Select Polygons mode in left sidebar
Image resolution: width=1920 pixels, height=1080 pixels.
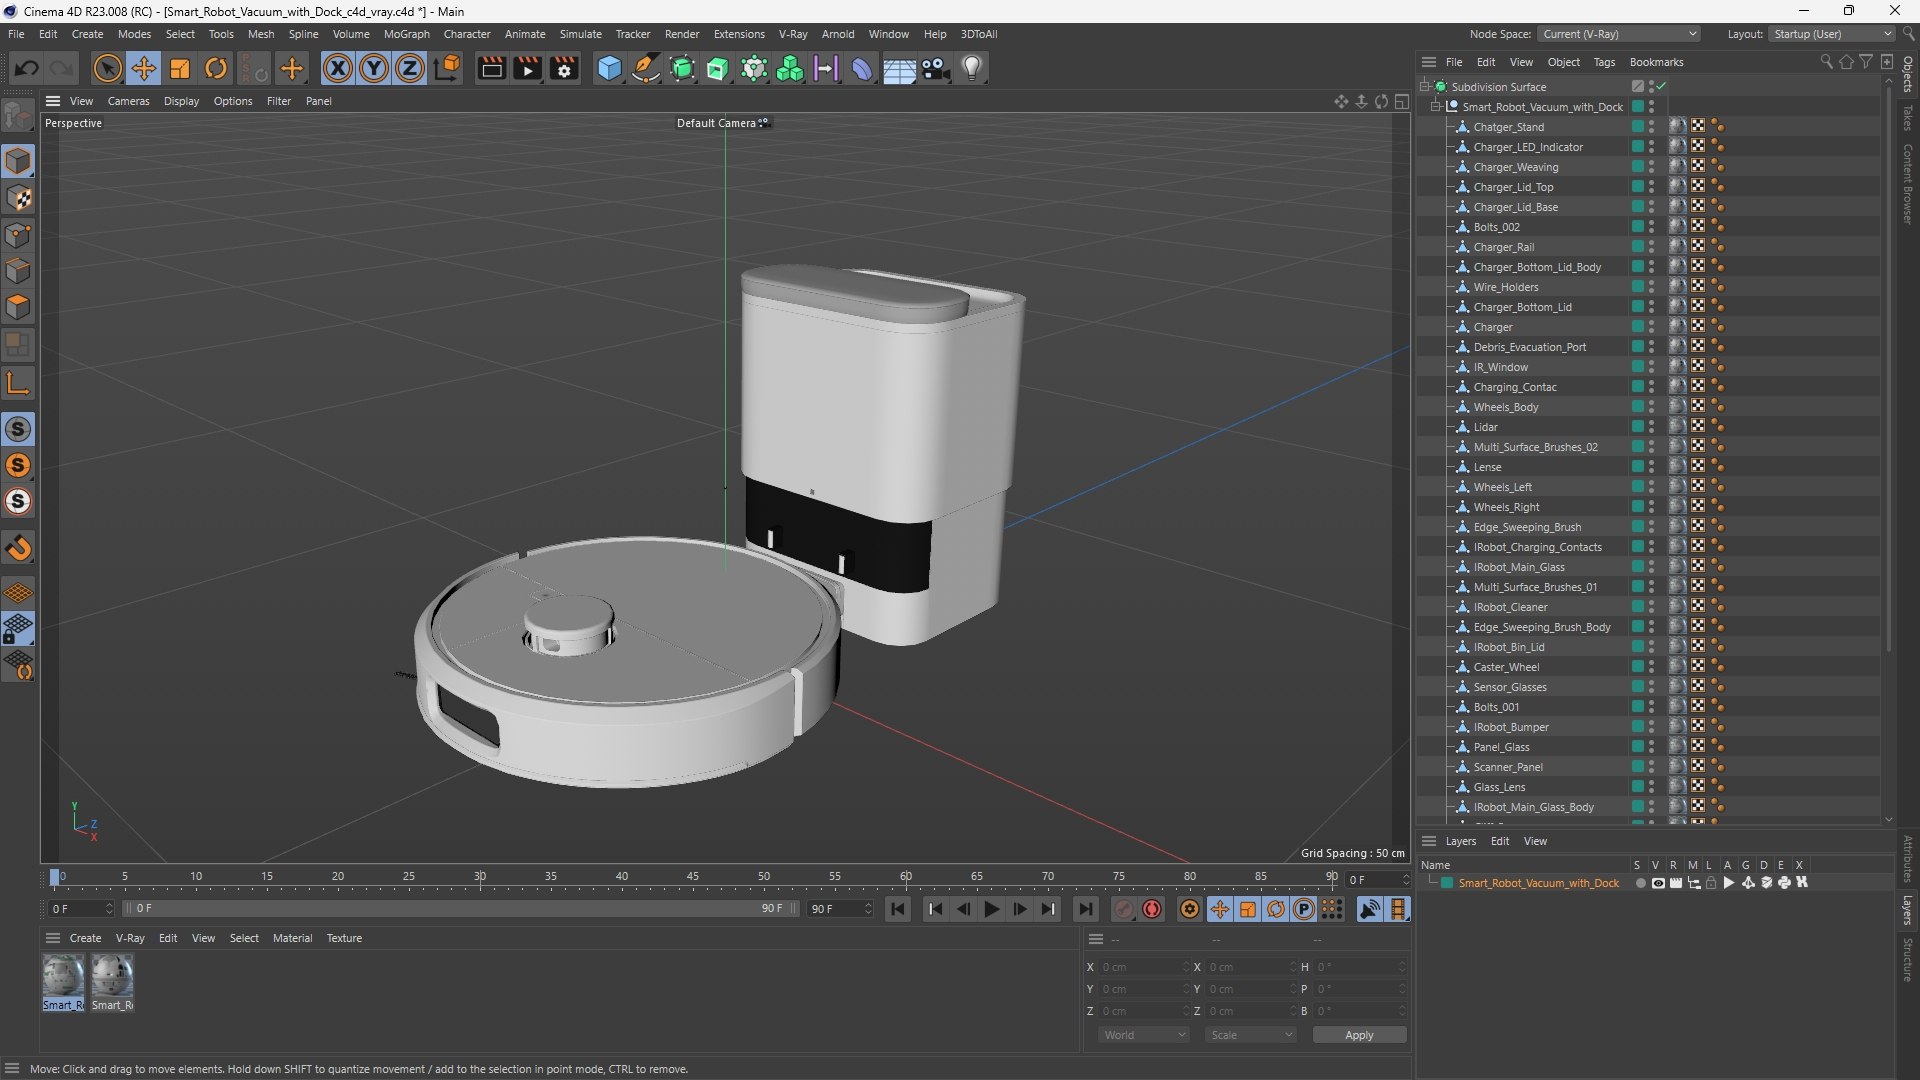coord(18,307)
